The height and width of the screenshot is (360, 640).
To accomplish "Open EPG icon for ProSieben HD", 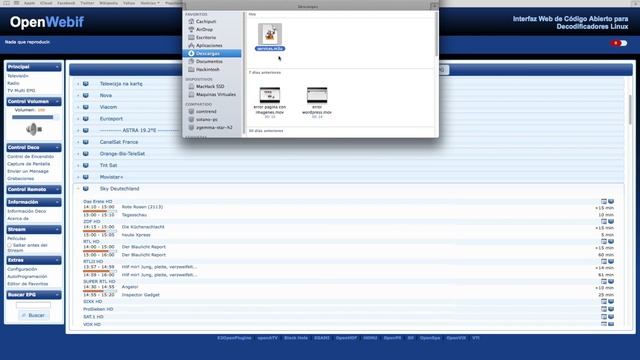I will coord(604,309).
